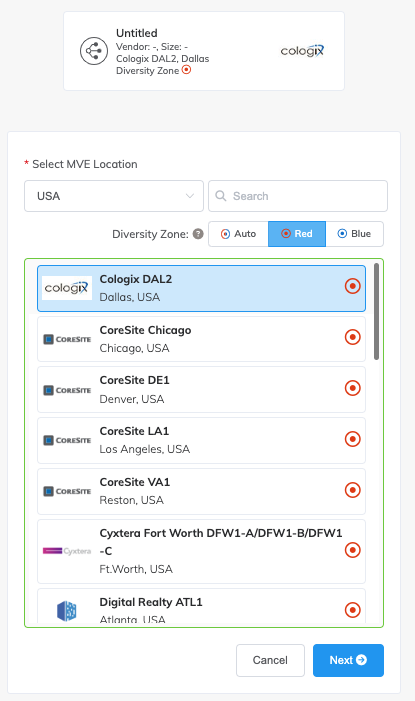Choose the CoreSite LA1 Los Angeles location
Viewport: 415px width, 701px height.
(x=201, y=440)
